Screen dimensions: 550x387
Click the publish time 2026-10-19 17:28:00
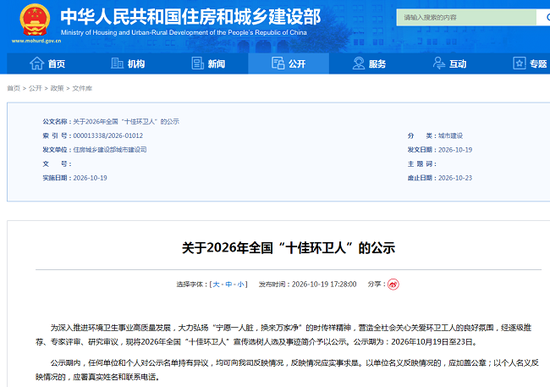click(x=324, y=284)
